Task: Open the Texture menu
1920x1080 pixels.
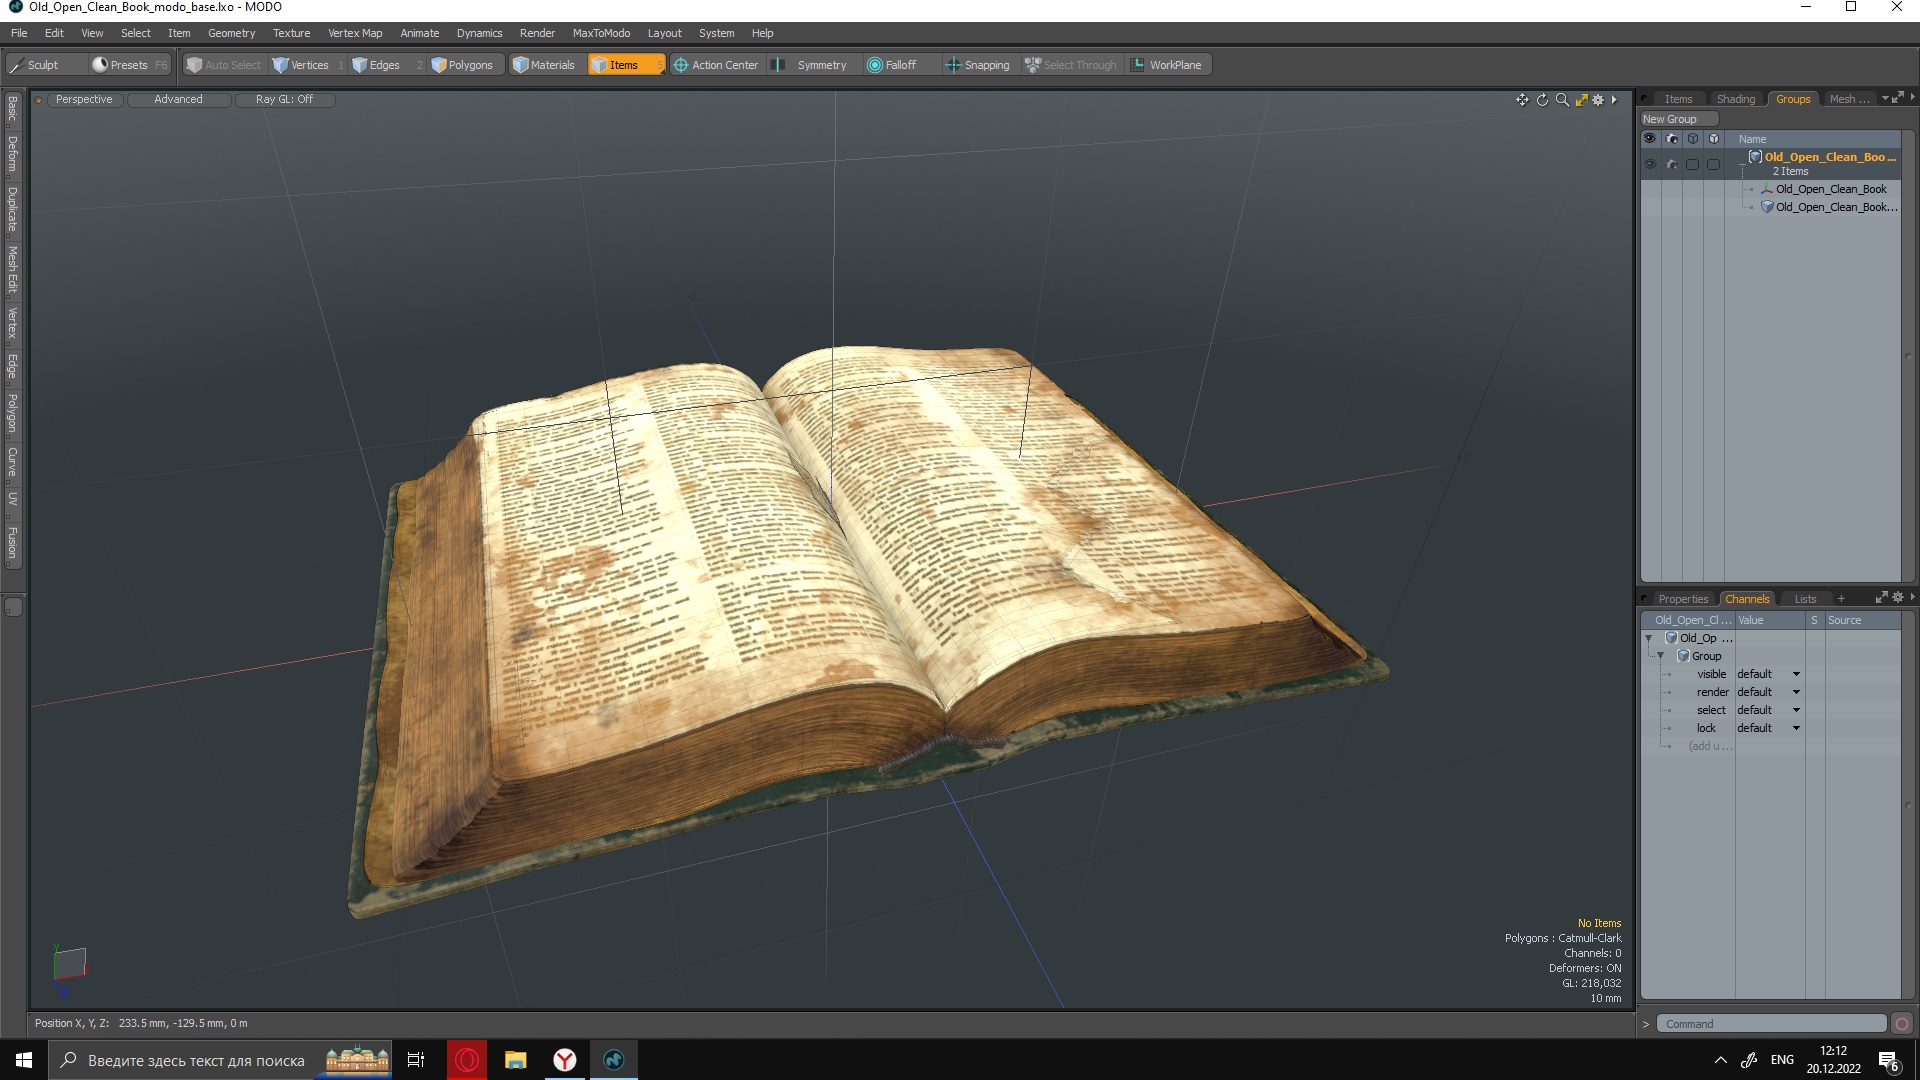Action: click(x=291, y=33)
